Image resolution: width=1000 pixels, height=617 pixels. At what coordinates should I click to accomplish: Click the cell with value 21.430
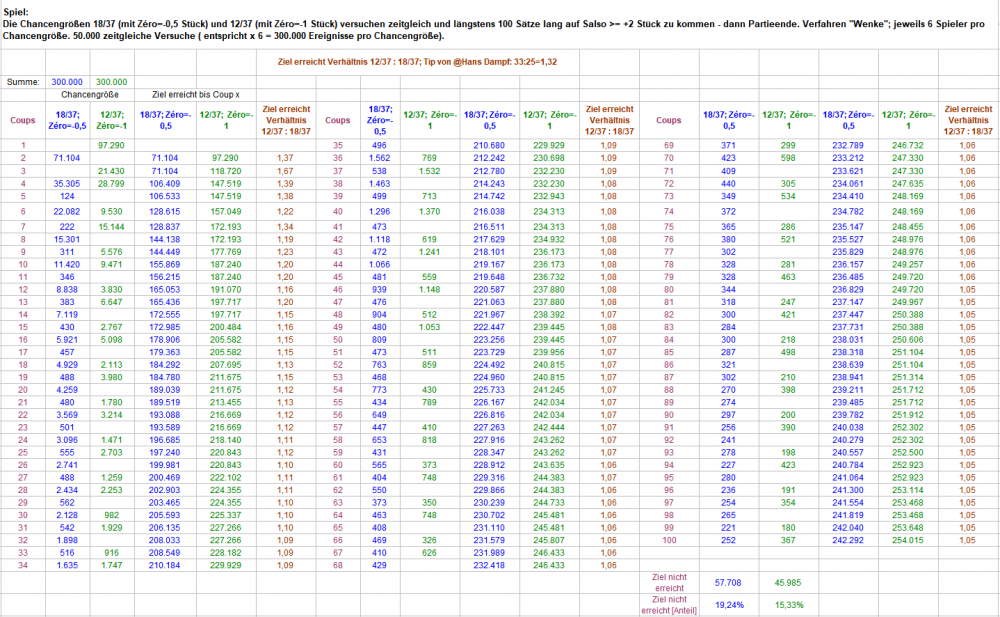(112, 171)
